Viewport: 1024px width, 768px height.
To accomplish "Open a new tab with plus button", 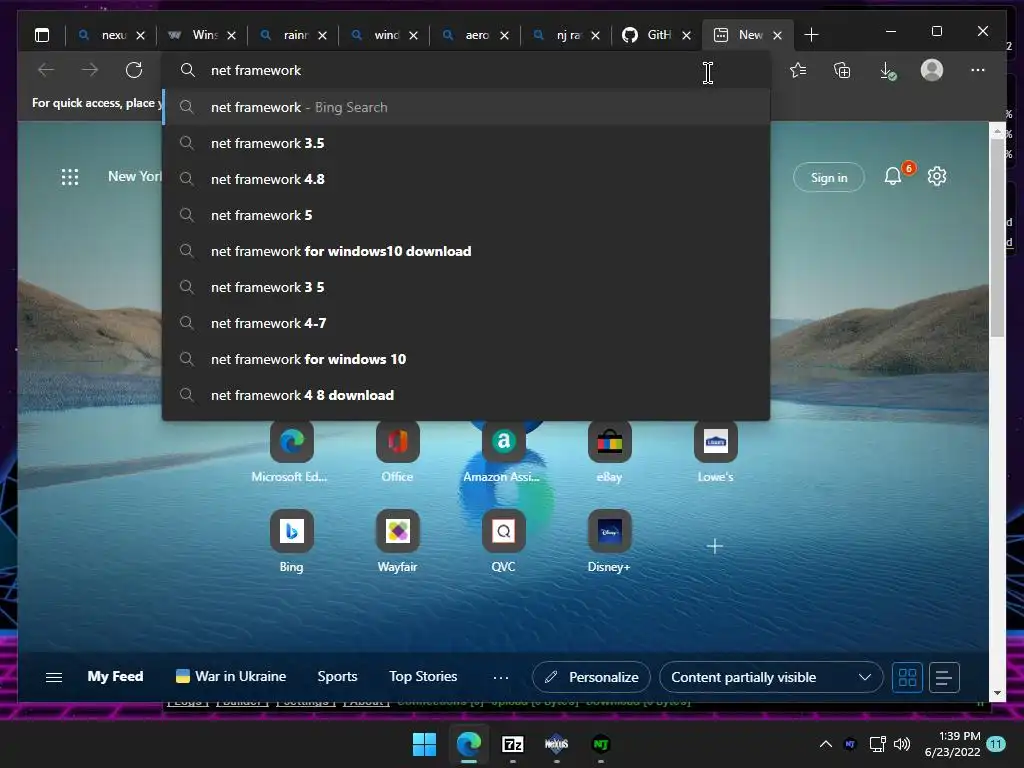I will pos(811,35).
